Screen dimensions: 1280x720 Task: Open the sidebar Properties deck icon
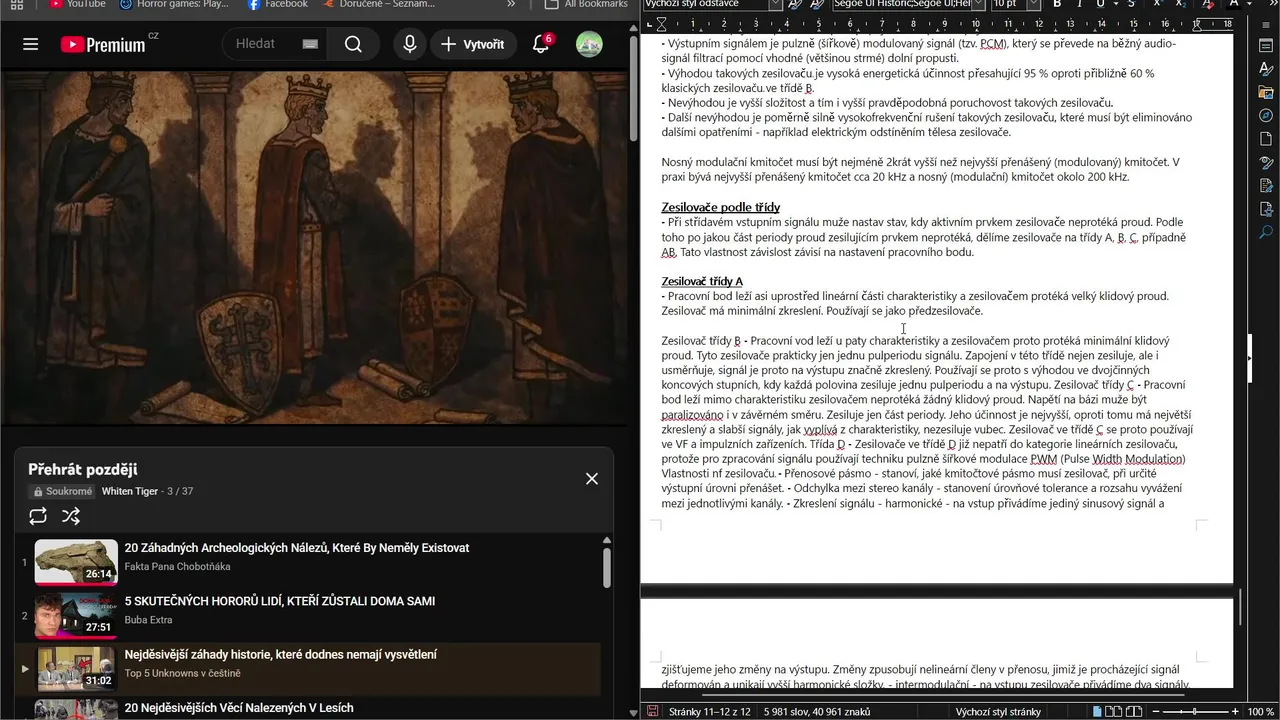click(x=1266, y=46)
